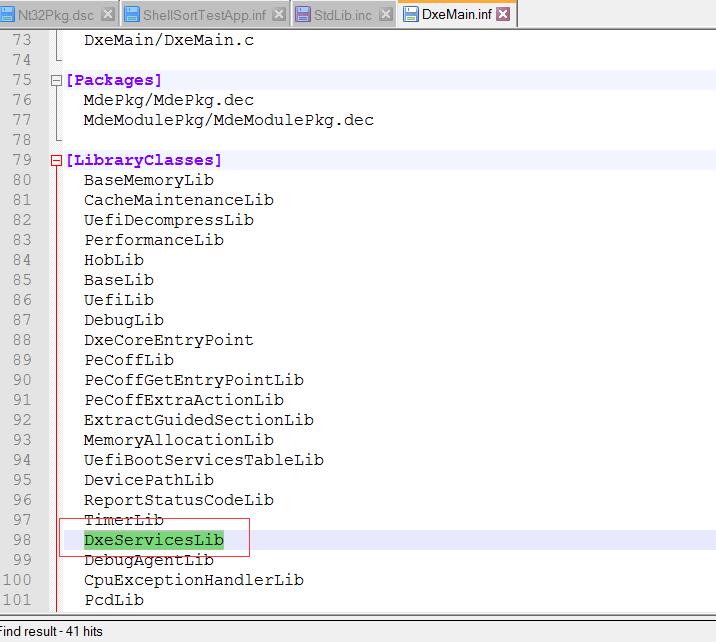This screenshot has height=642, width=716.
Task: Click the TimerLib entry
Action: (124, 520)
